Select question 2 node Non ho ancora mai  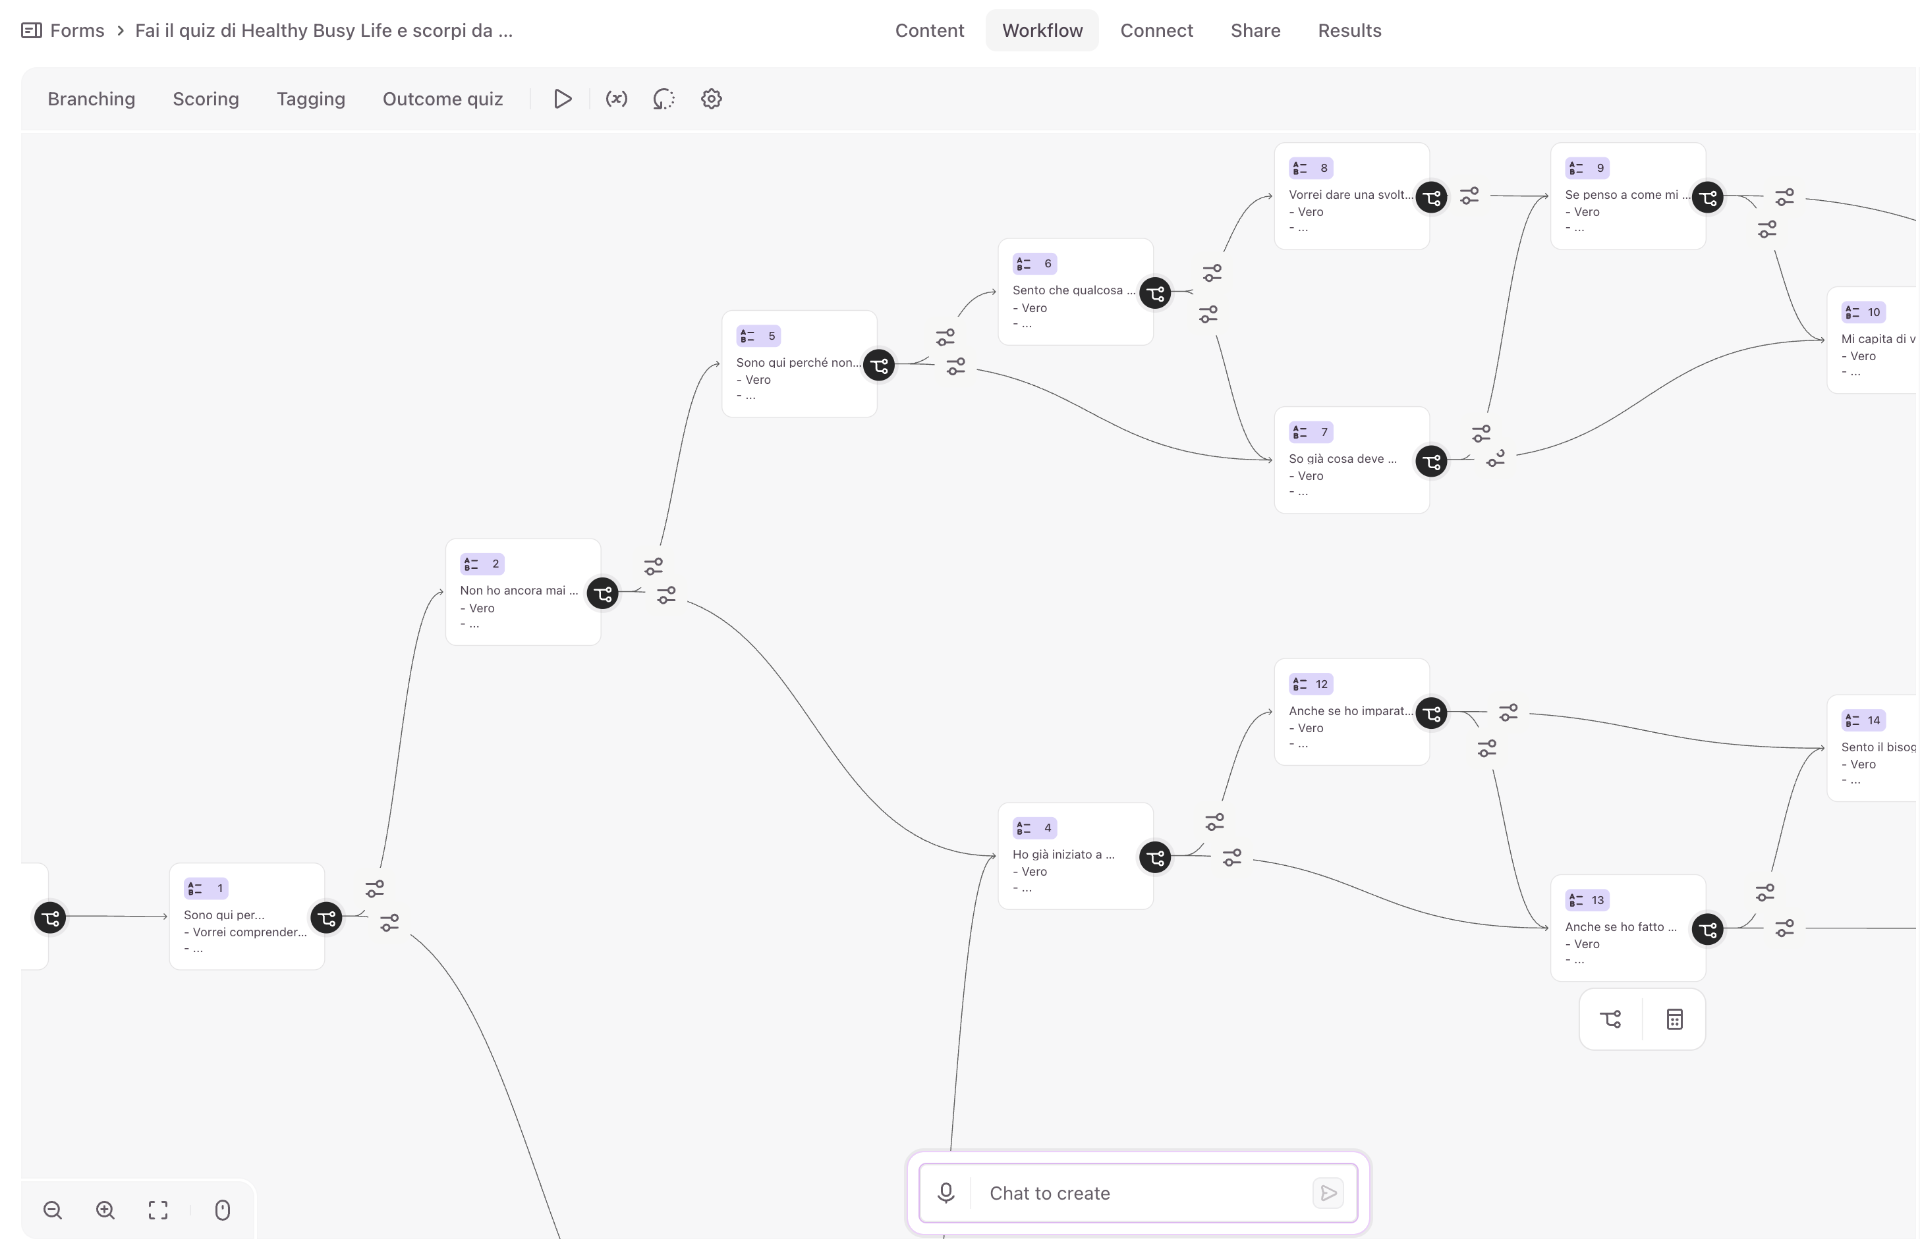pyautogui.click(x=523, y=592)
